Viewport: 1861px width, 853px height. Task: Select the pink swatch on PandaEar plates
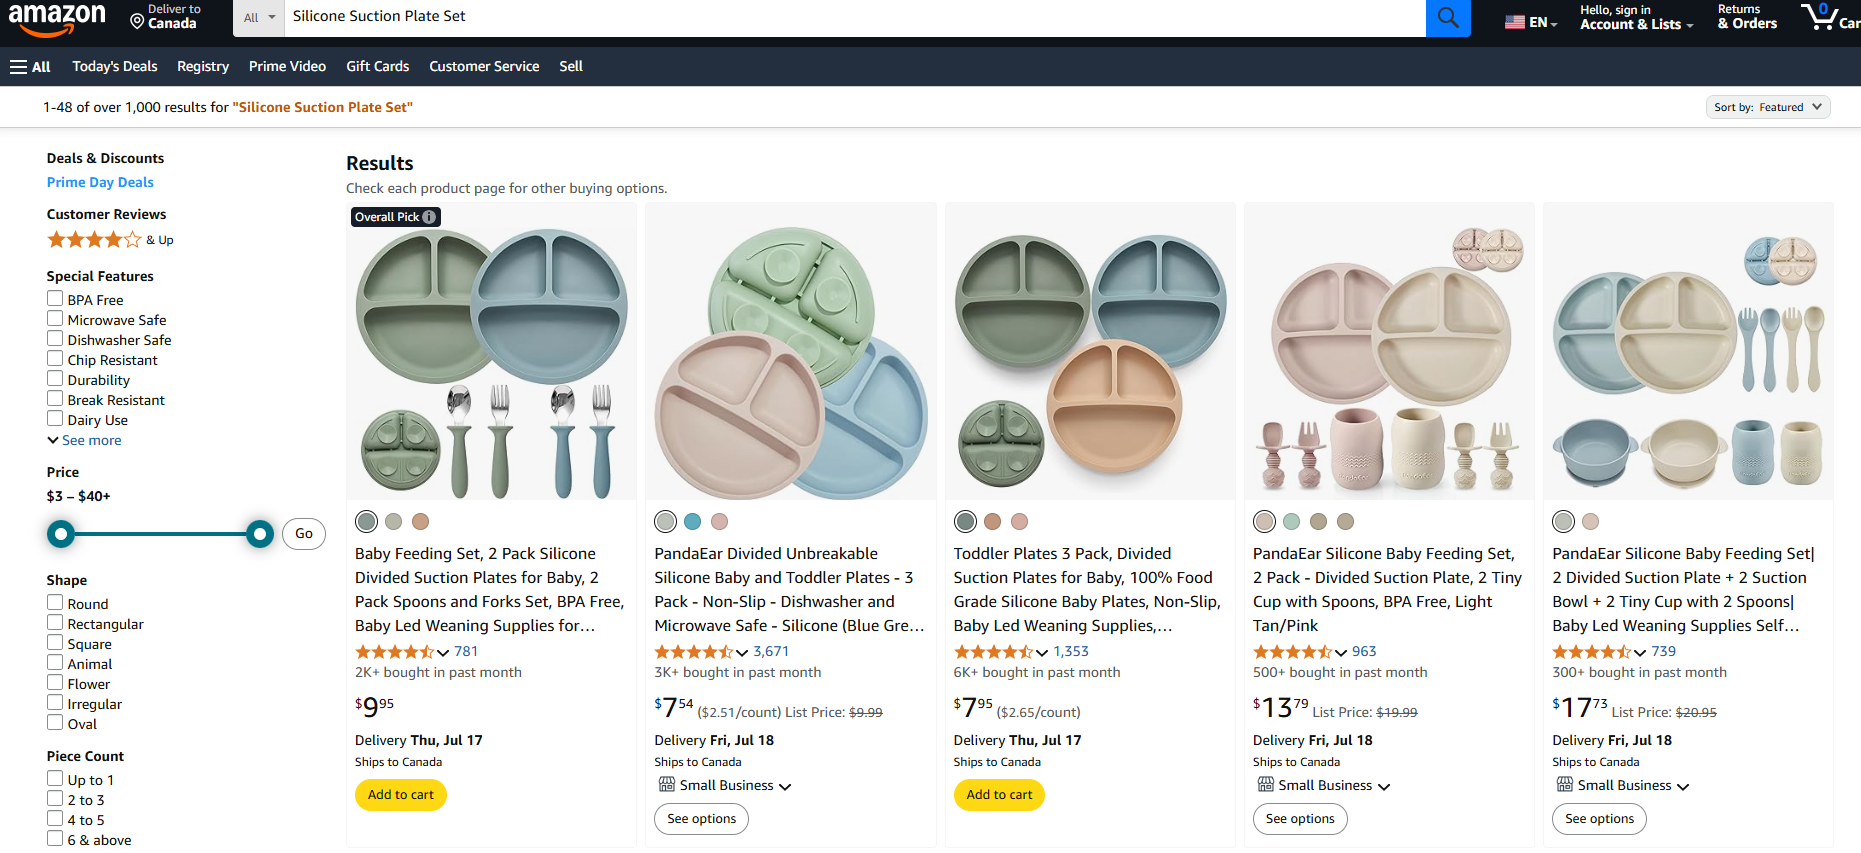(x=719, y=521)
